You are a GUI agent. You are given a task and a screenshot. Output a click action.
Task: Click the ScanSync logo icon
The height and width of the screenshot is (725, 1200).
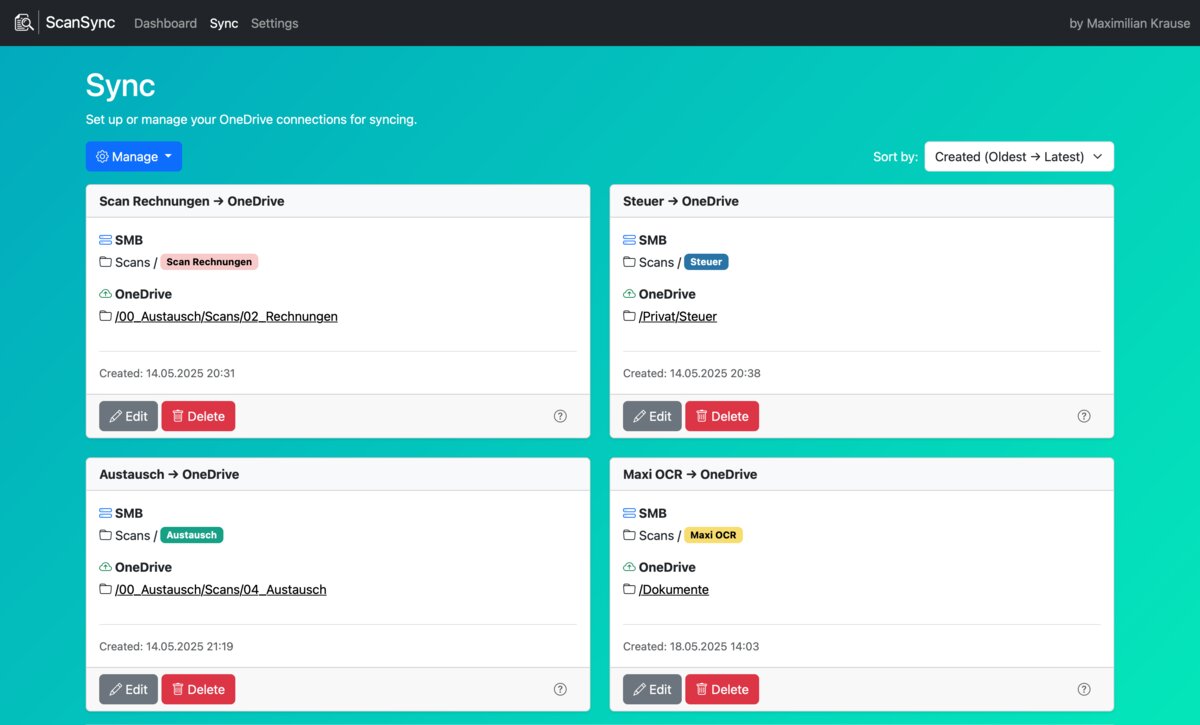[x=24, y=22]
